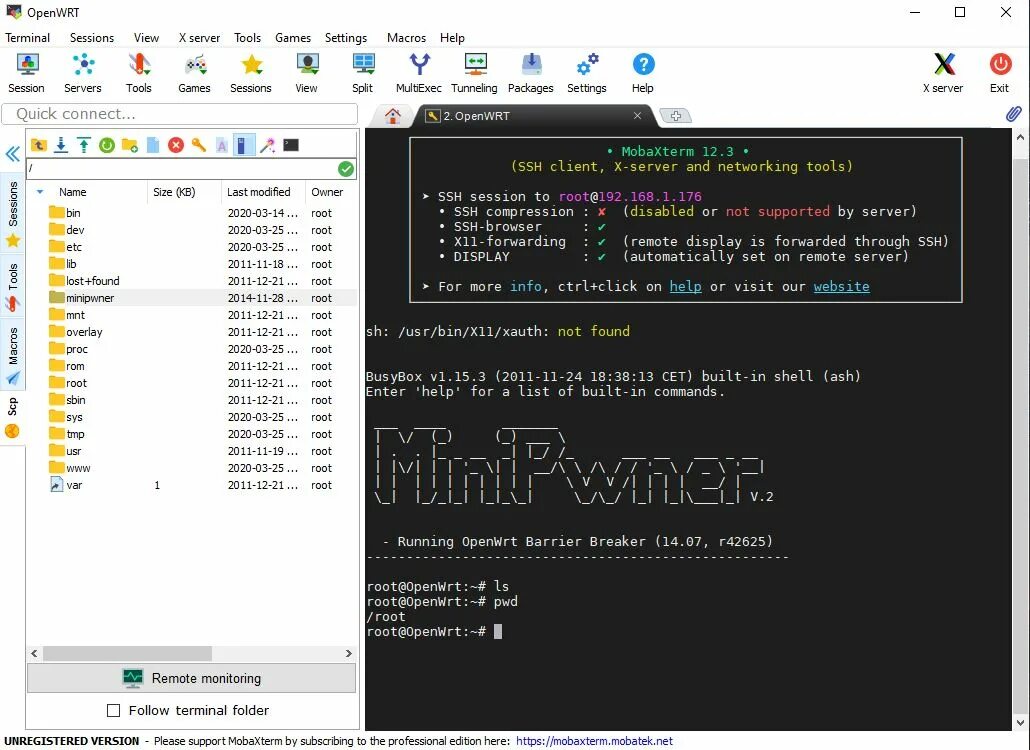Select the var symlink entry
This screenshot has height=750, width=1030.
pos(191,485)
